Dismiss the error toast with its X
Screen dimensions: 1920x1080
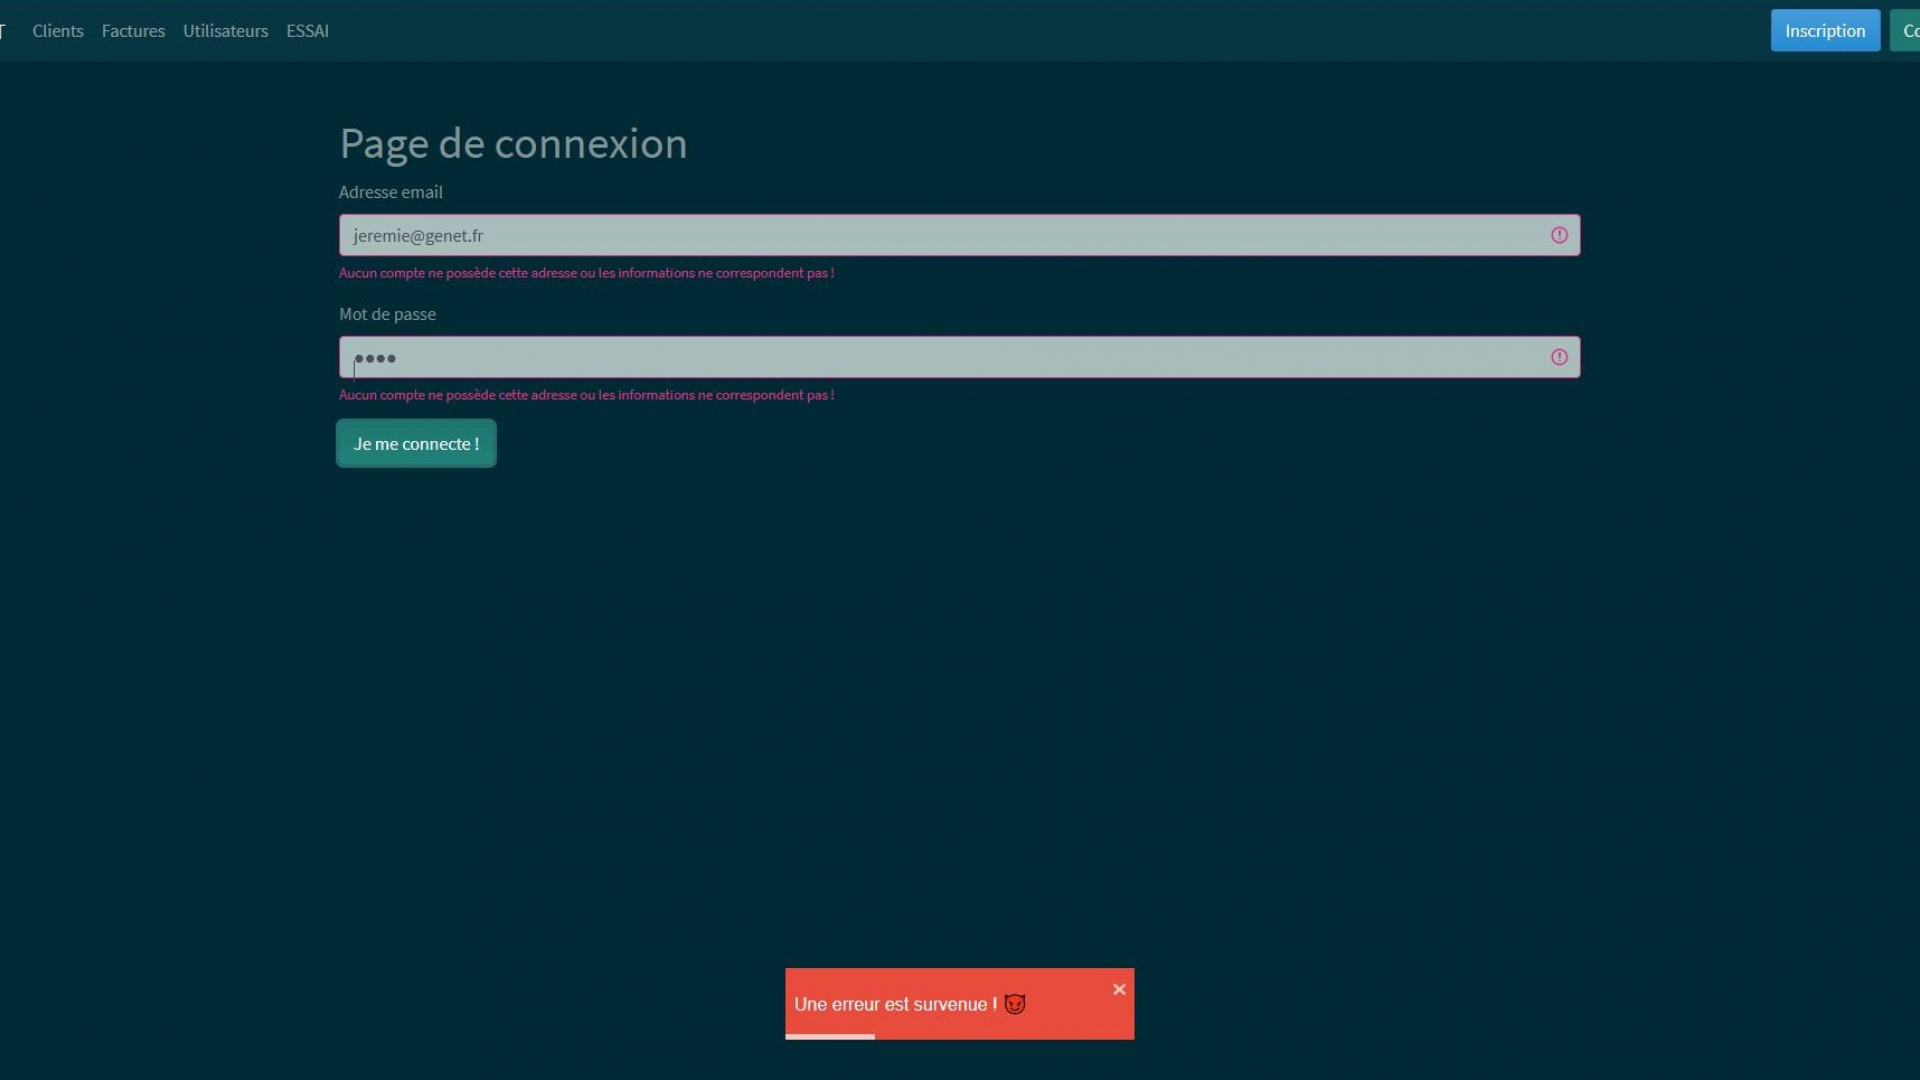click(1119, 989)
